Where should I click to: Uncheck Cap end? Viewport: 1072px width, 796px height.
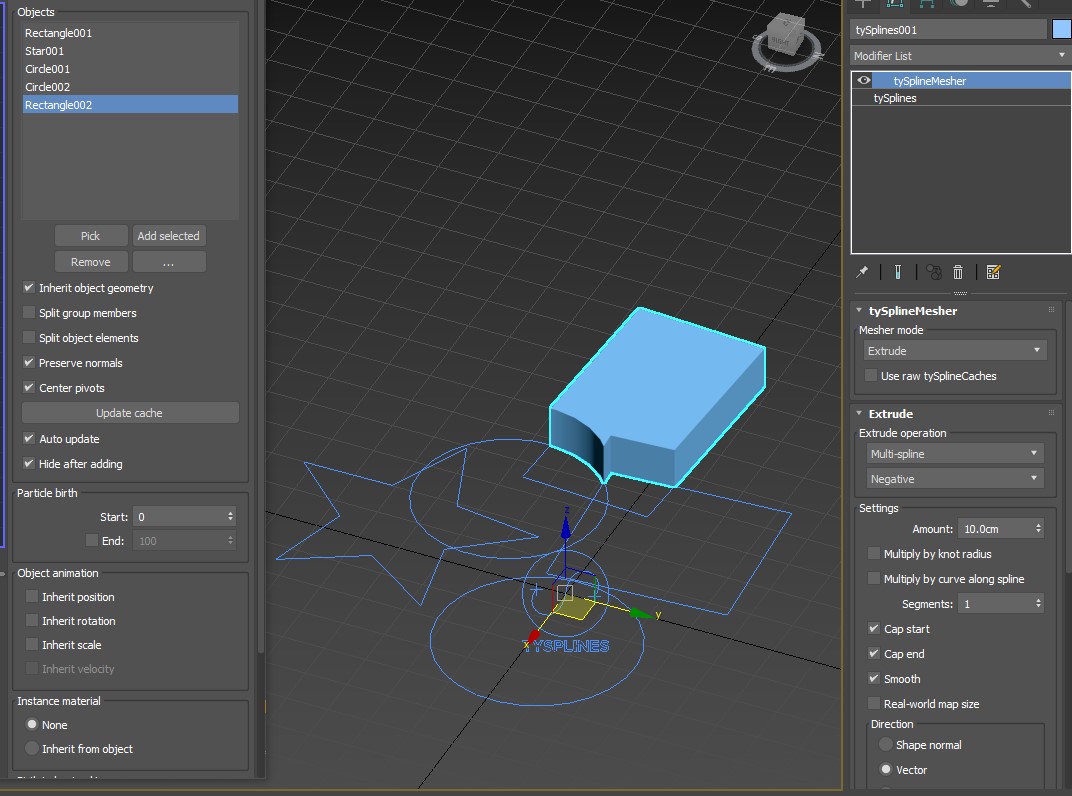[874, 653]
